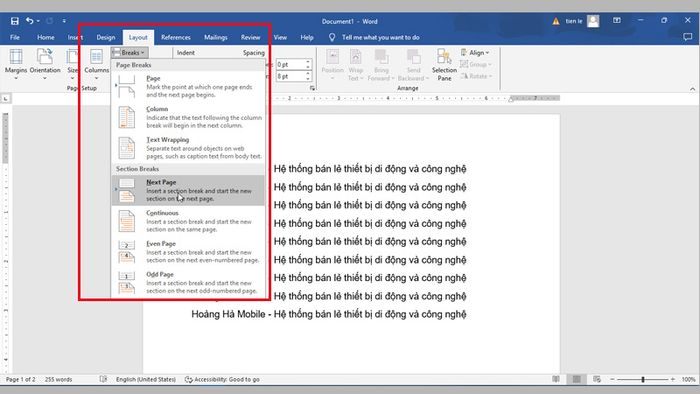Click the zoom slider handle
This screenshot has height=394, width=700.
(643, 379)
